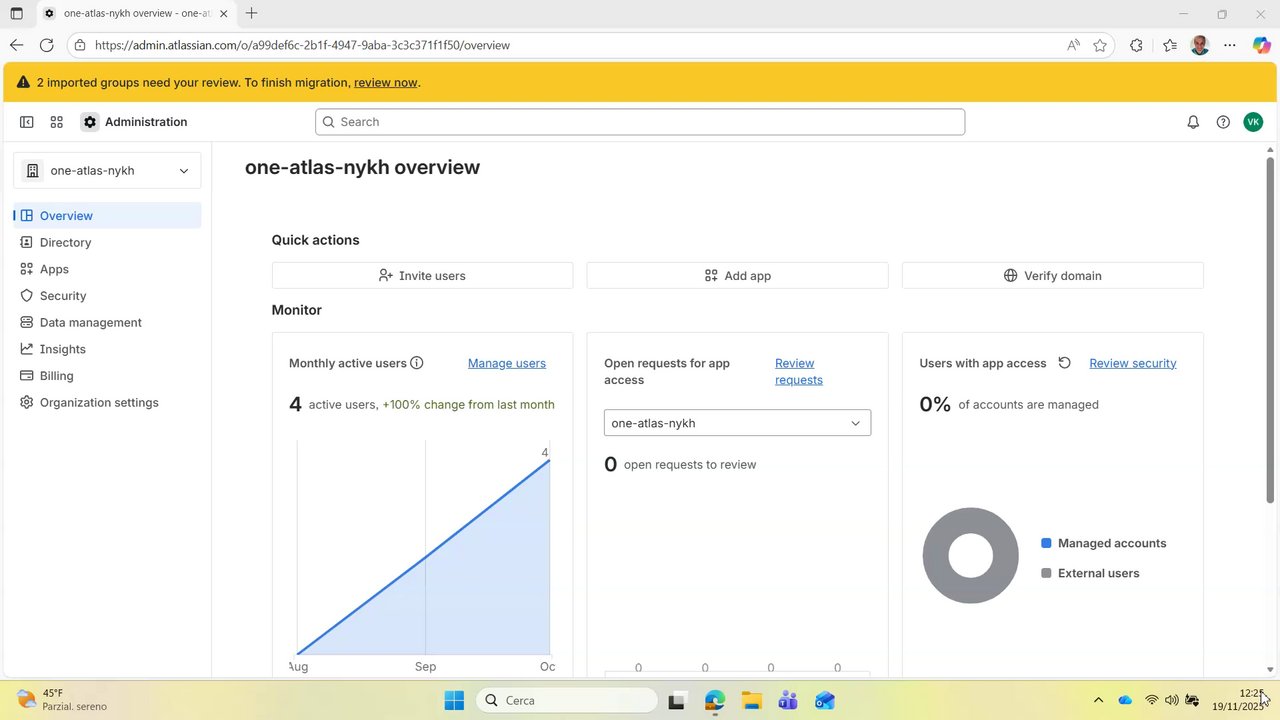
Task: Launch Outlook from the taskbar
Action: [824, 700]
